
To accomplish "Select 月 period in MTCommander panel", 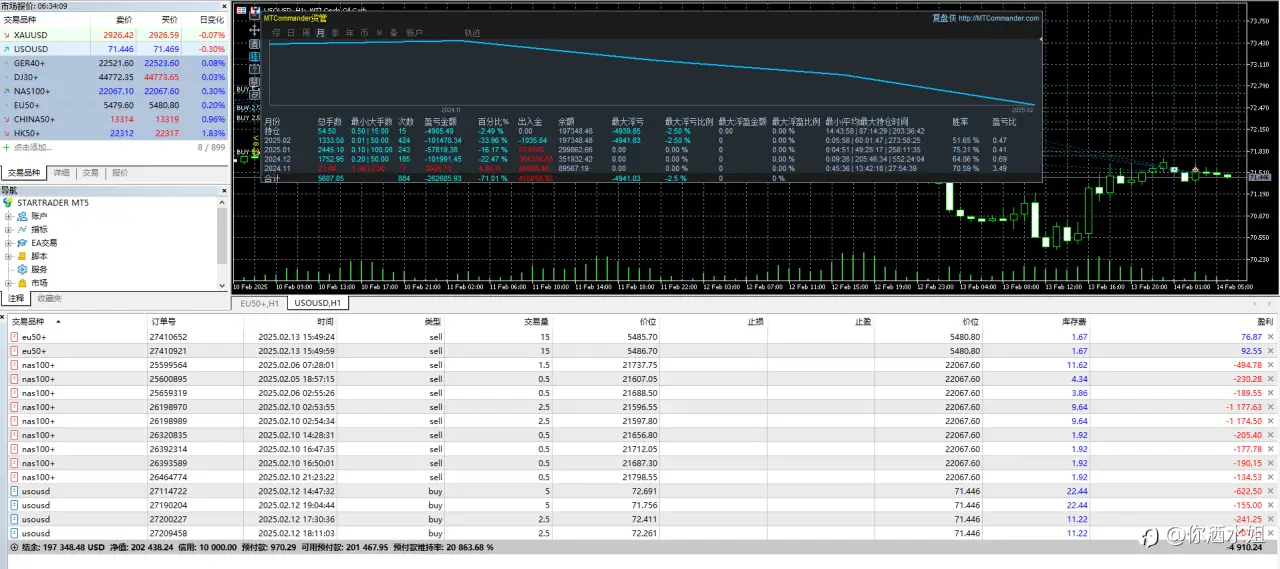I will (320, 33).
